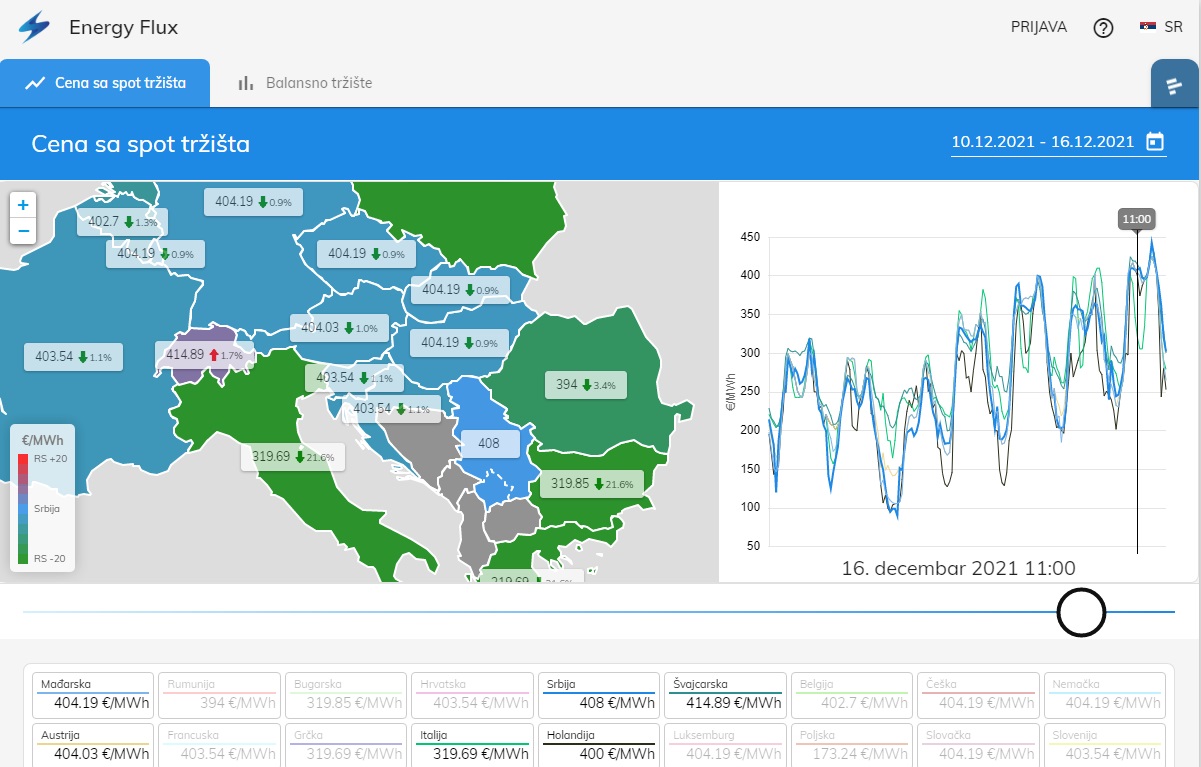Click PRIJAVA to log in
The image size is (1201, 767).
1039,27
